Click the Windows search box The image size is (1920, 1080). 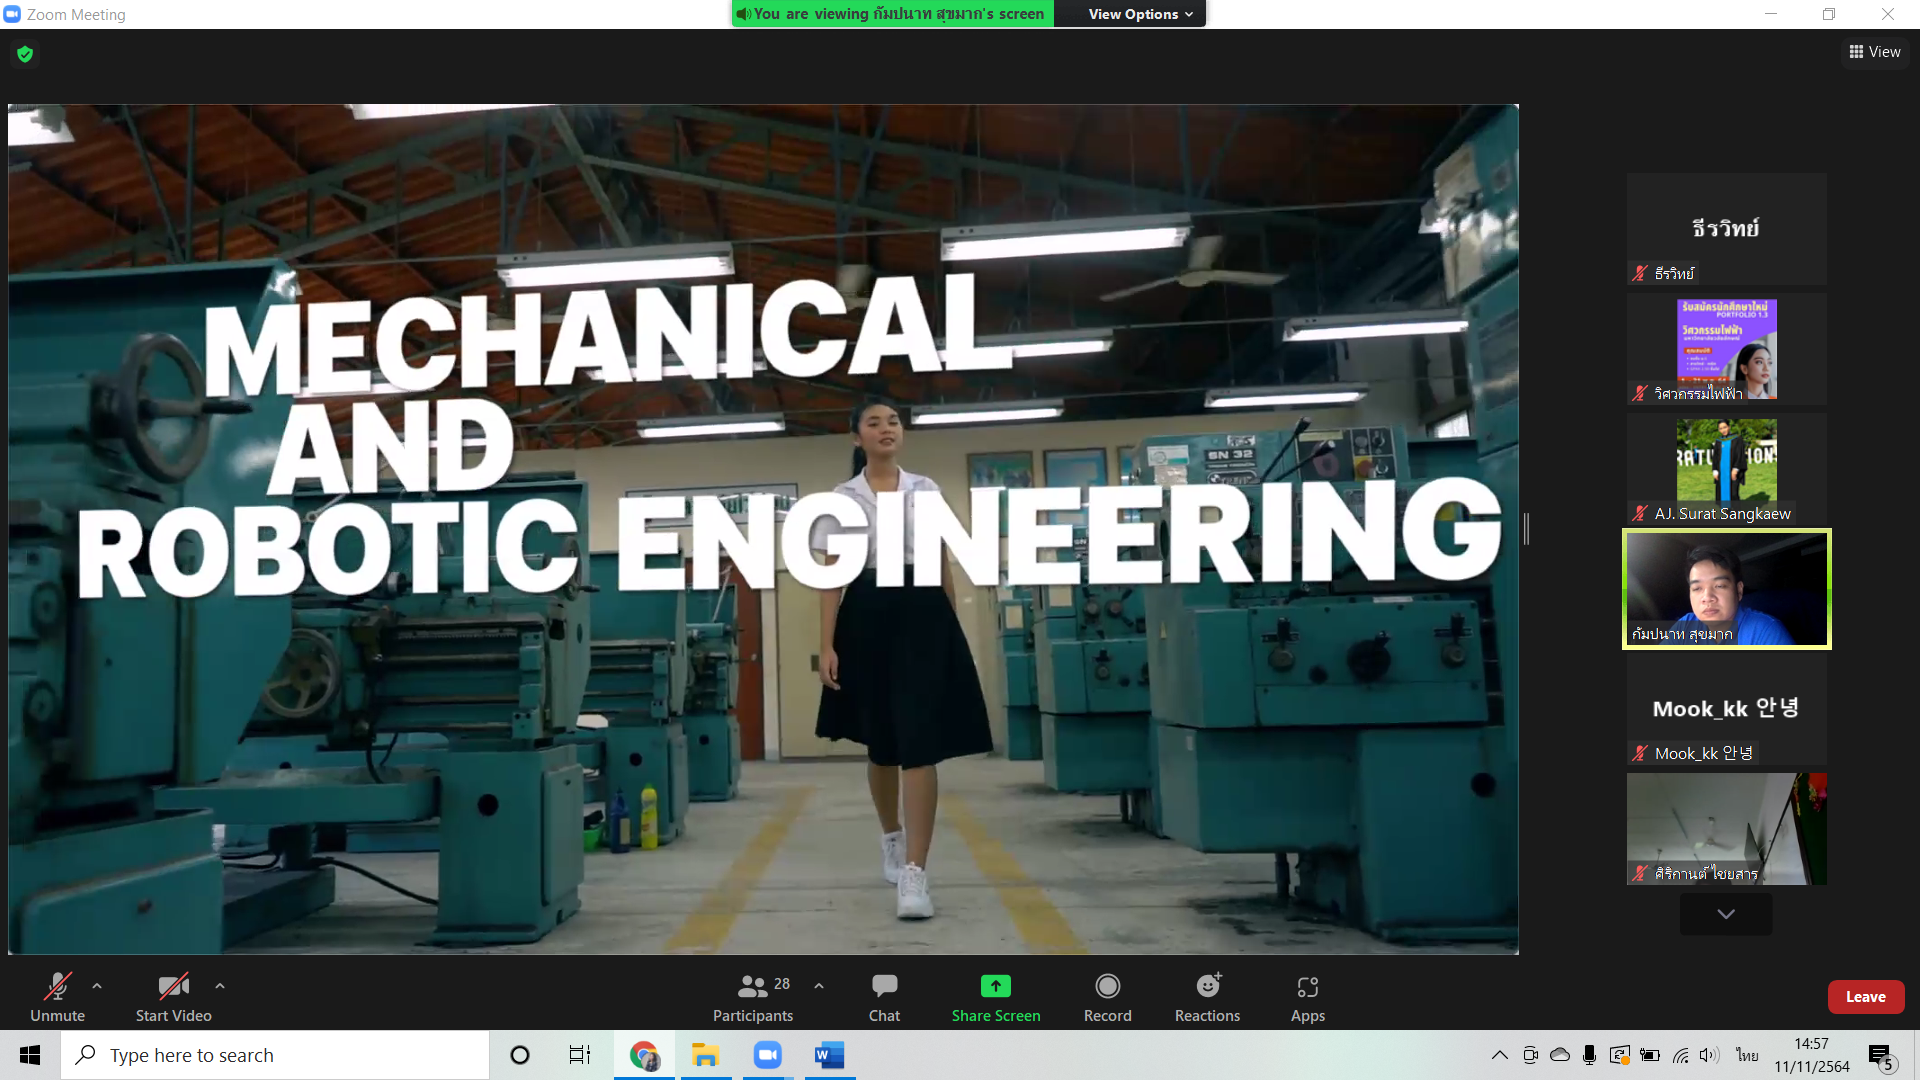275,1055
